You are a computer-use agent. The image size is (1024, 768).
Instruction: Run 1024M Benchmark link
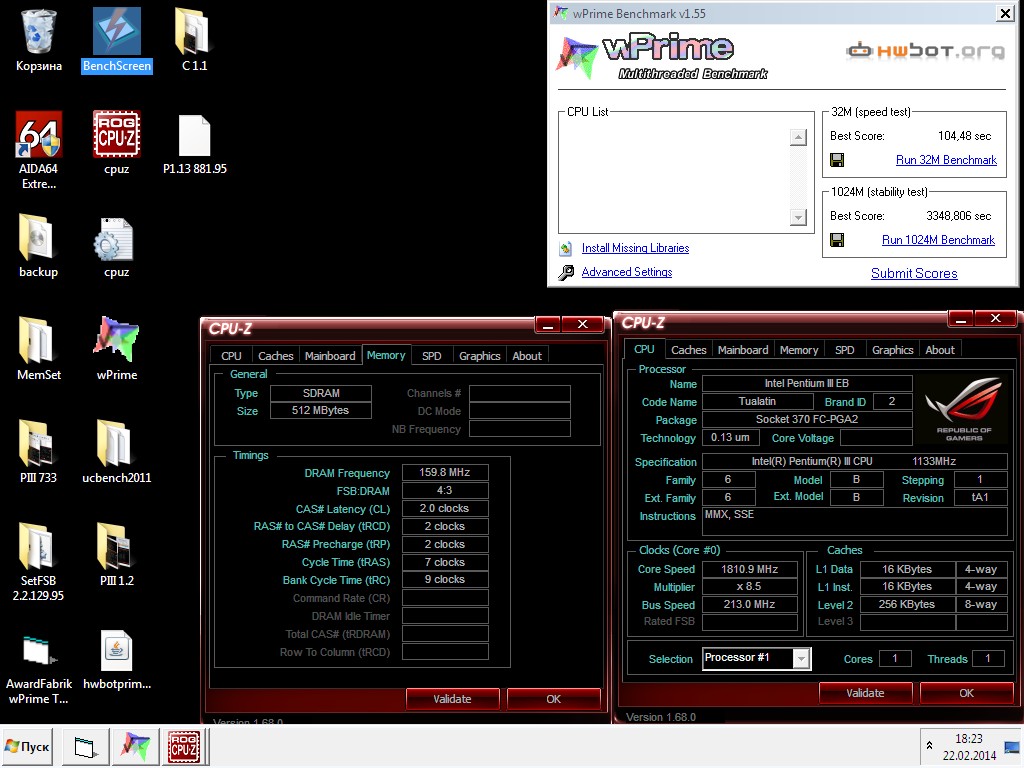pos(938,240)
